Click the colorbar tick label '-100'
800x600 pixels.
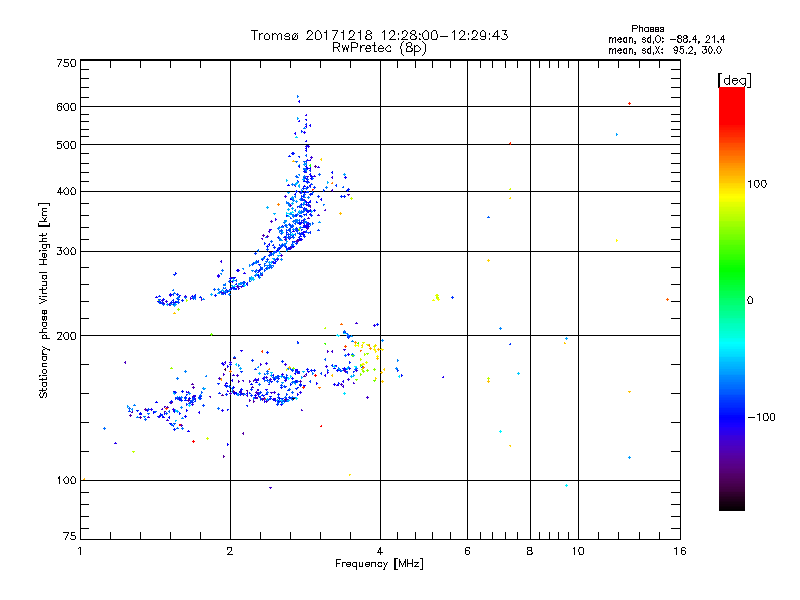761,417
